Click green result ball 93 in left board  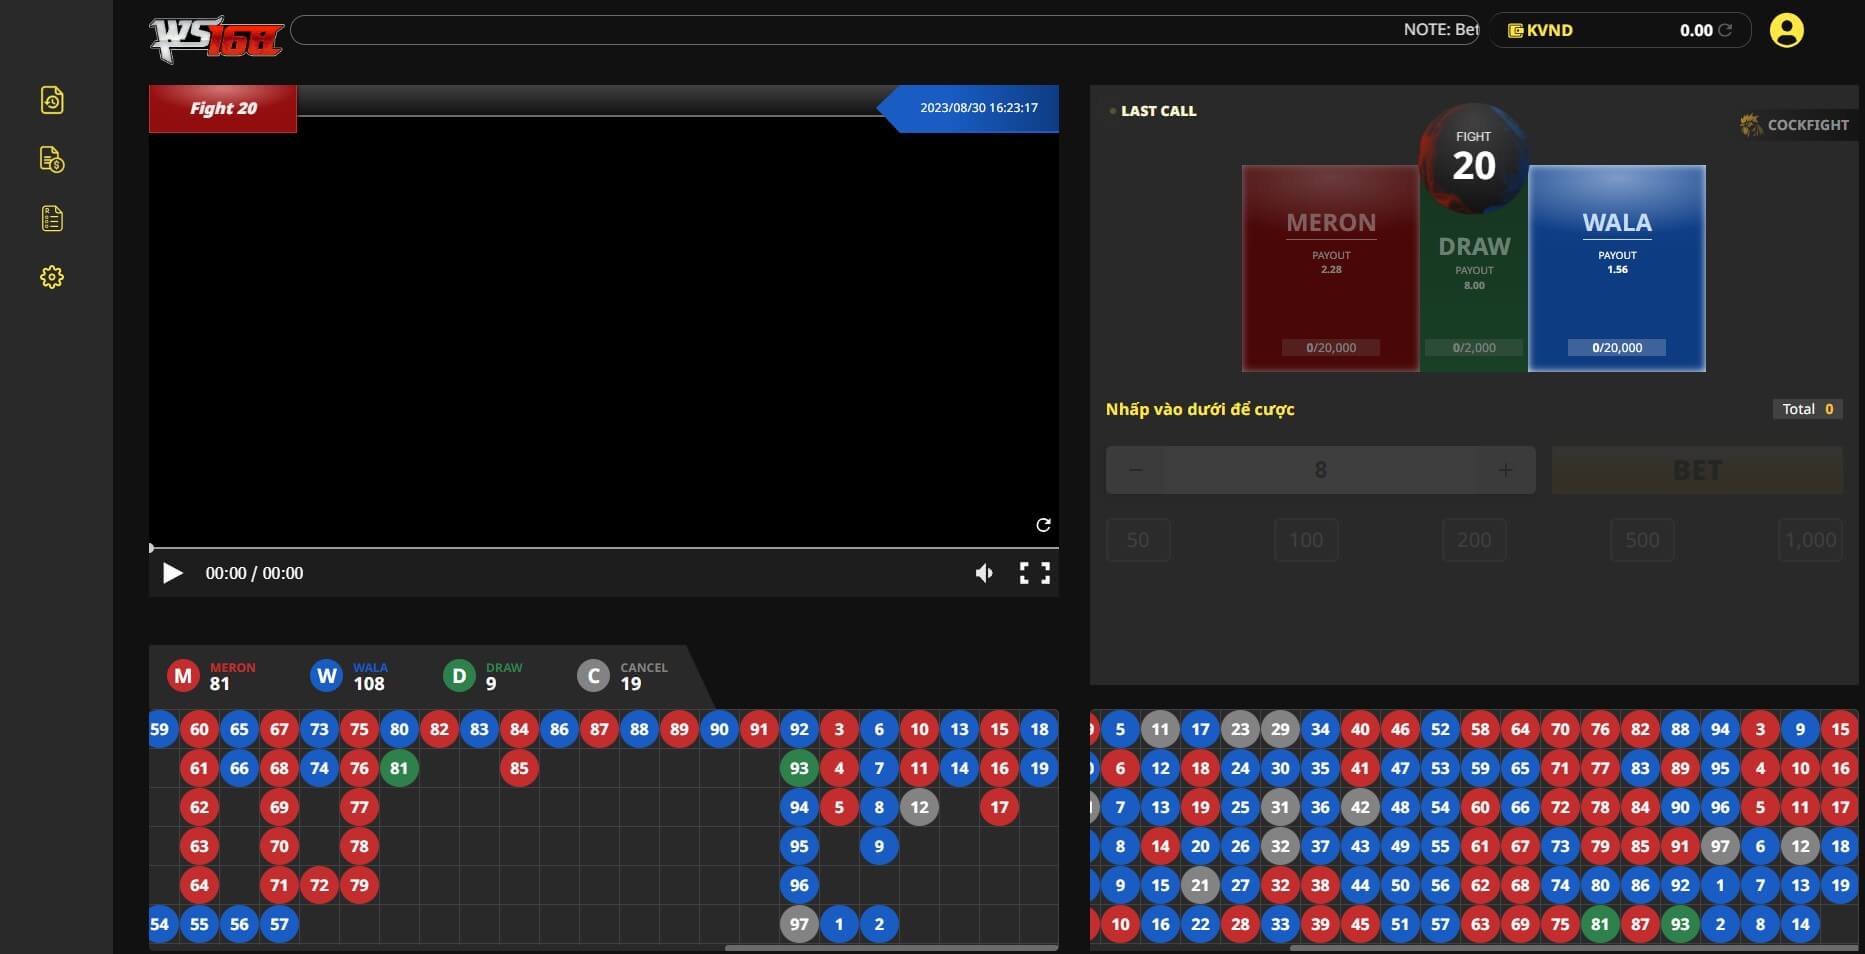pos(799,768)
